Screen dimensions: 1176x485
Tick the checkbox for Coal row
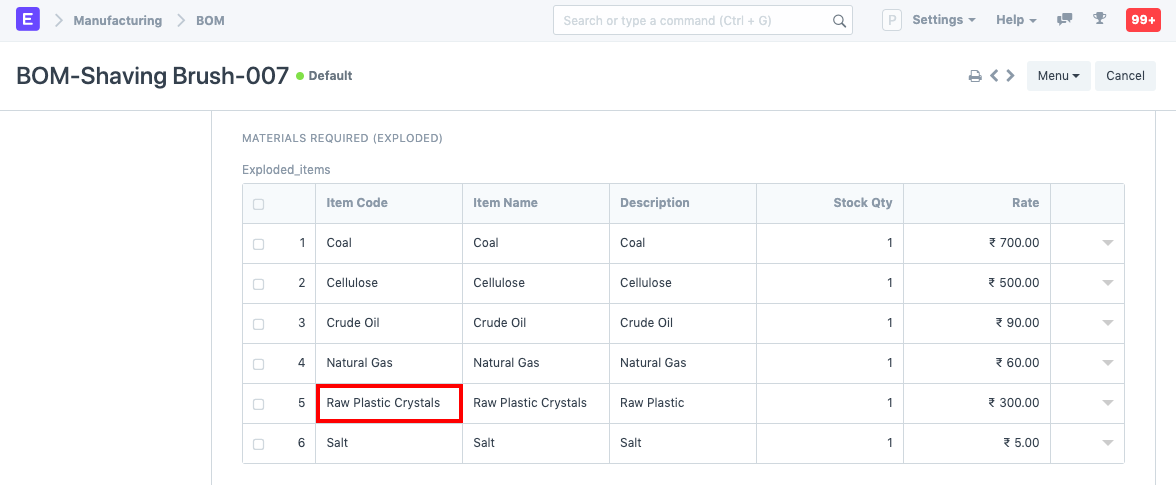[x=259, y=244]
